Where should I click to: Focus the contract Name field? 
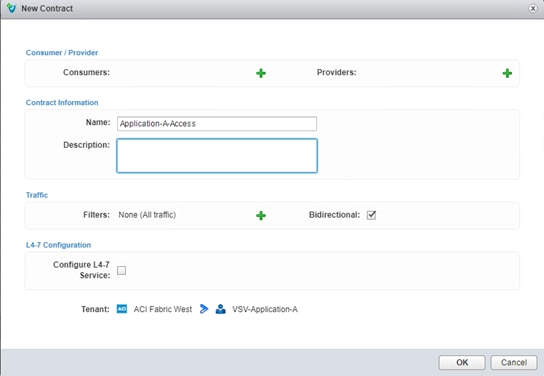217,124
